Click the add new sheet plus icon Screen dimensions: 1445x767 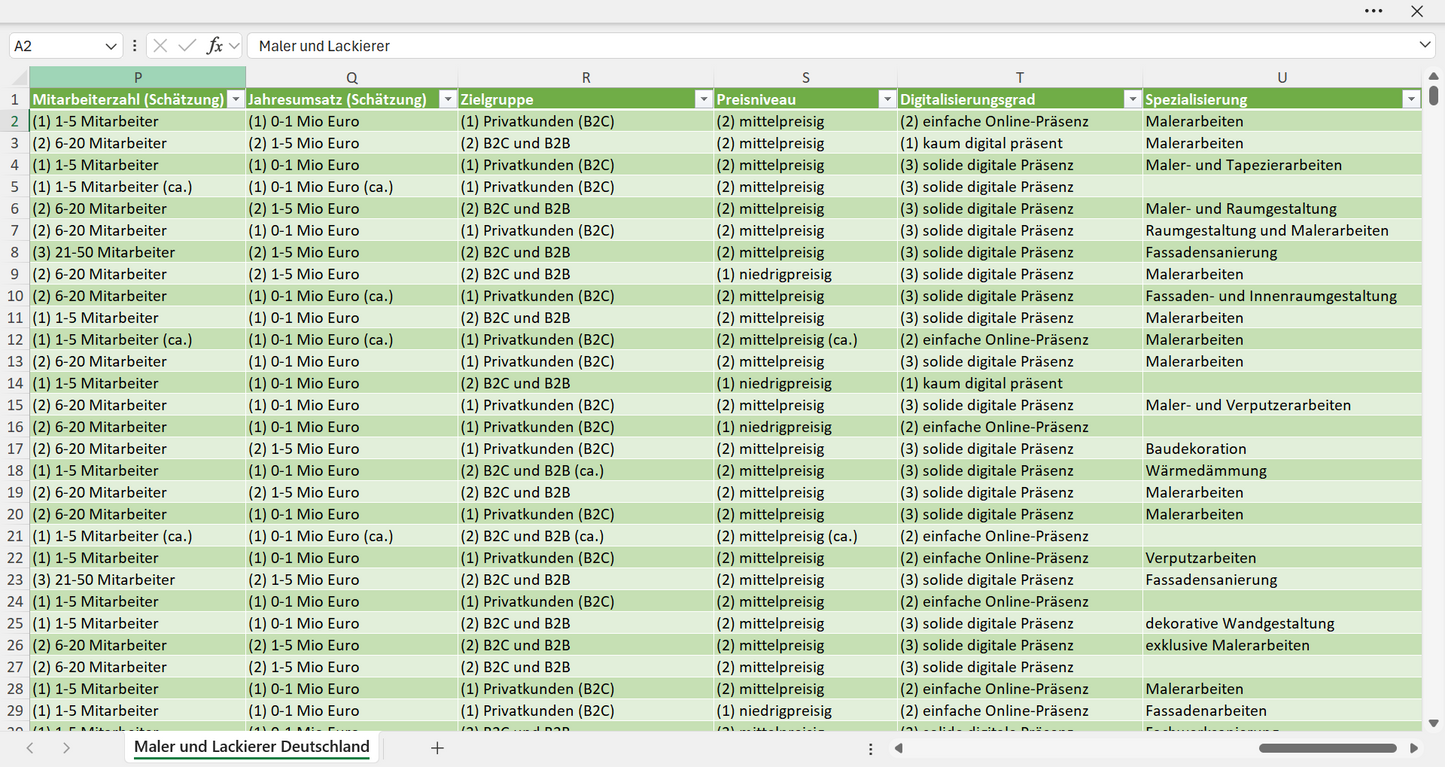point(437,748)
